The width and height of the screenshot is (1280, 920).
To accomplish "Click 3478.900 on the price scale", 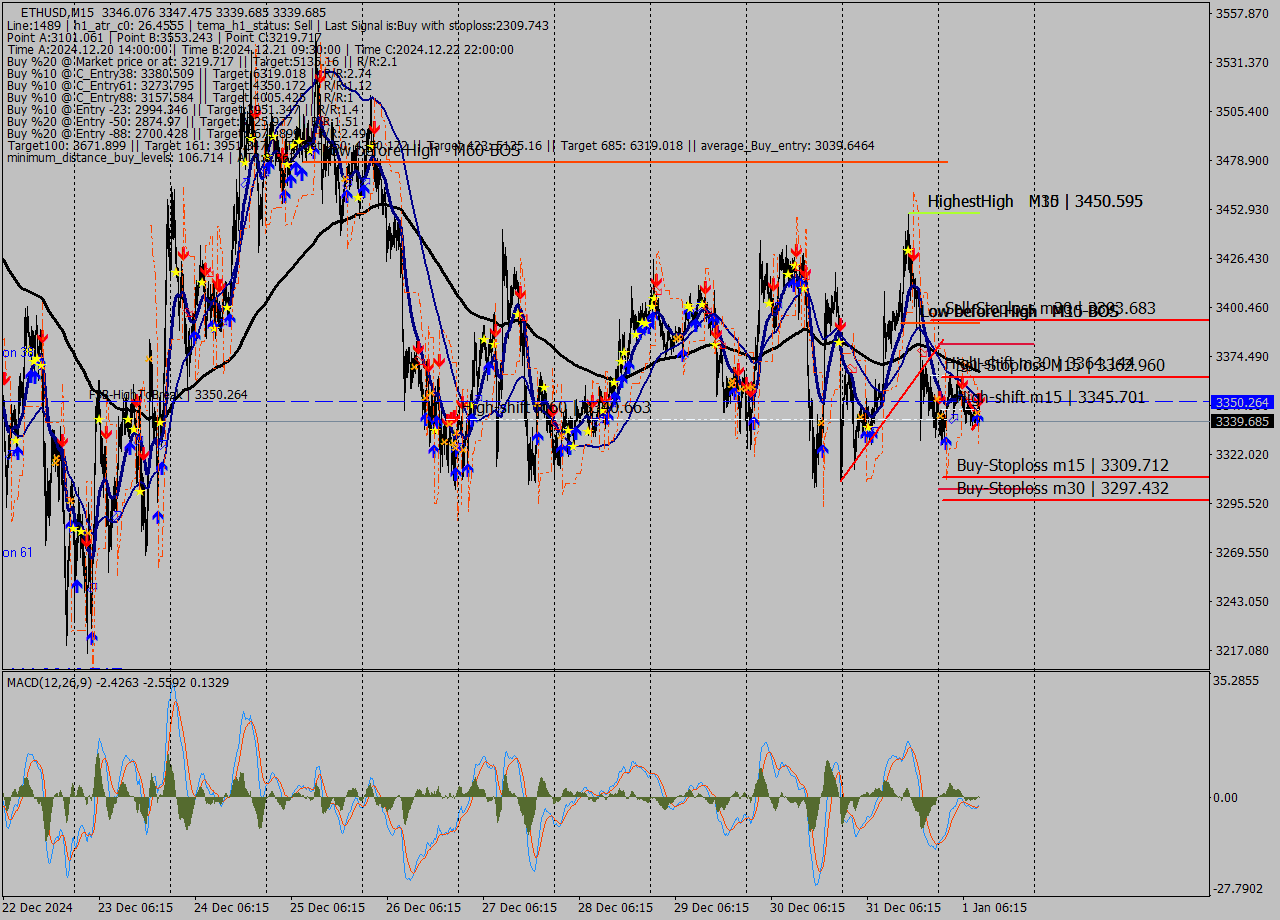I will [x=1243, y=161].
